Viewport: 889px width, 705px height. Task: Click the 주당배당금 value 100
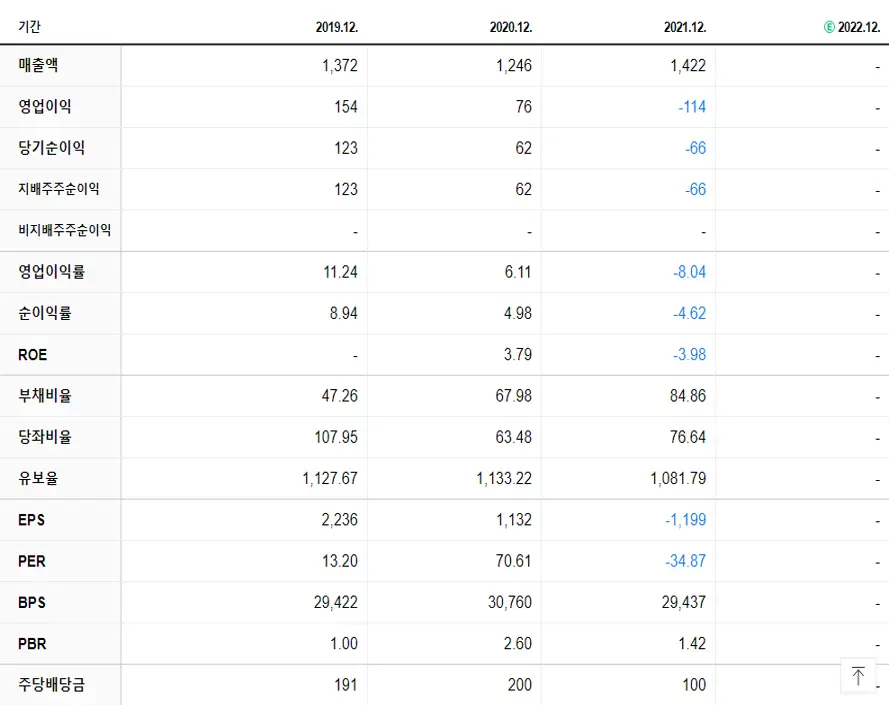click(x=694, y=685)
